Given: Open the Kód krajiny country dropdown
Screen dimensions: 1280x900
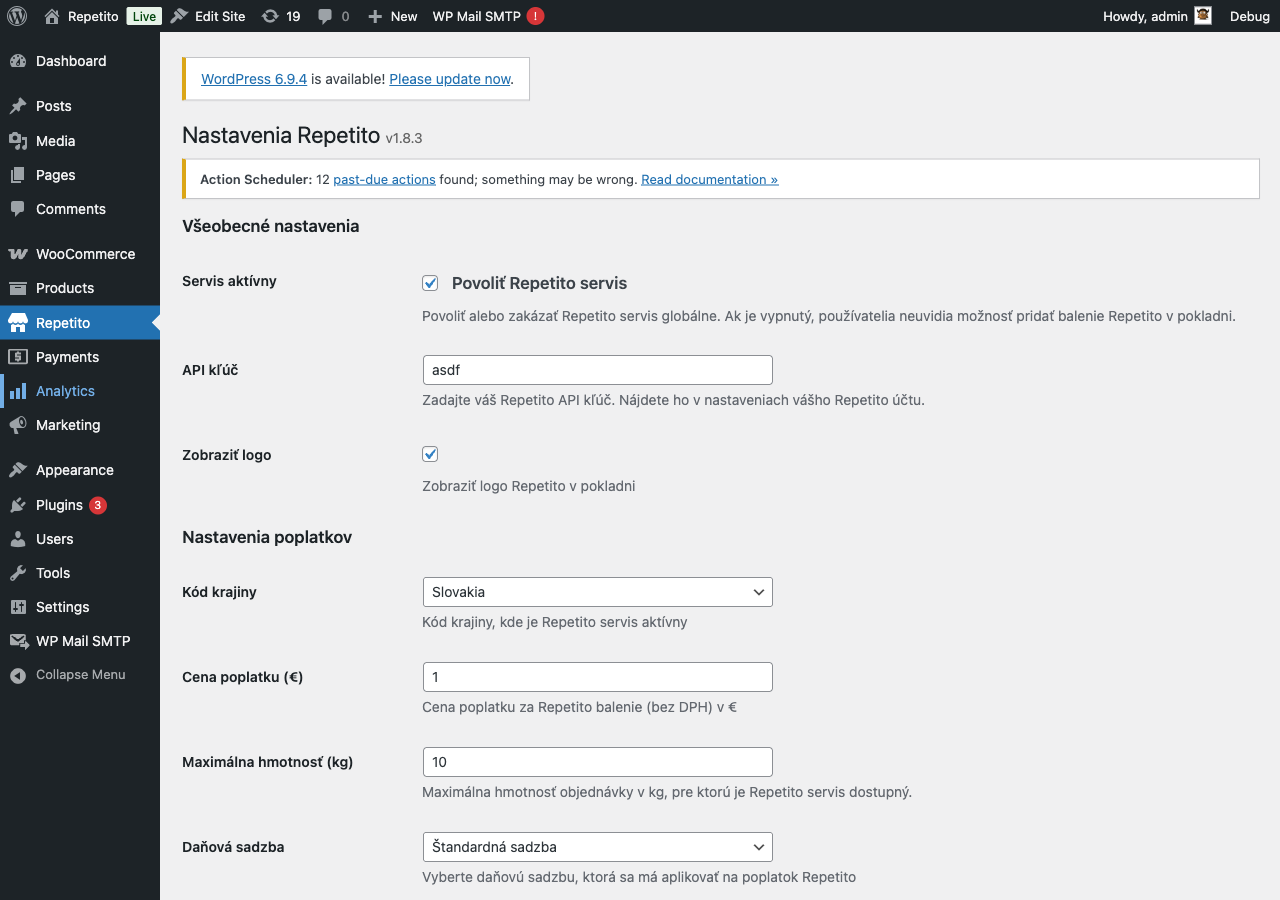Looking at the screenshot, I should coord(597,591).
